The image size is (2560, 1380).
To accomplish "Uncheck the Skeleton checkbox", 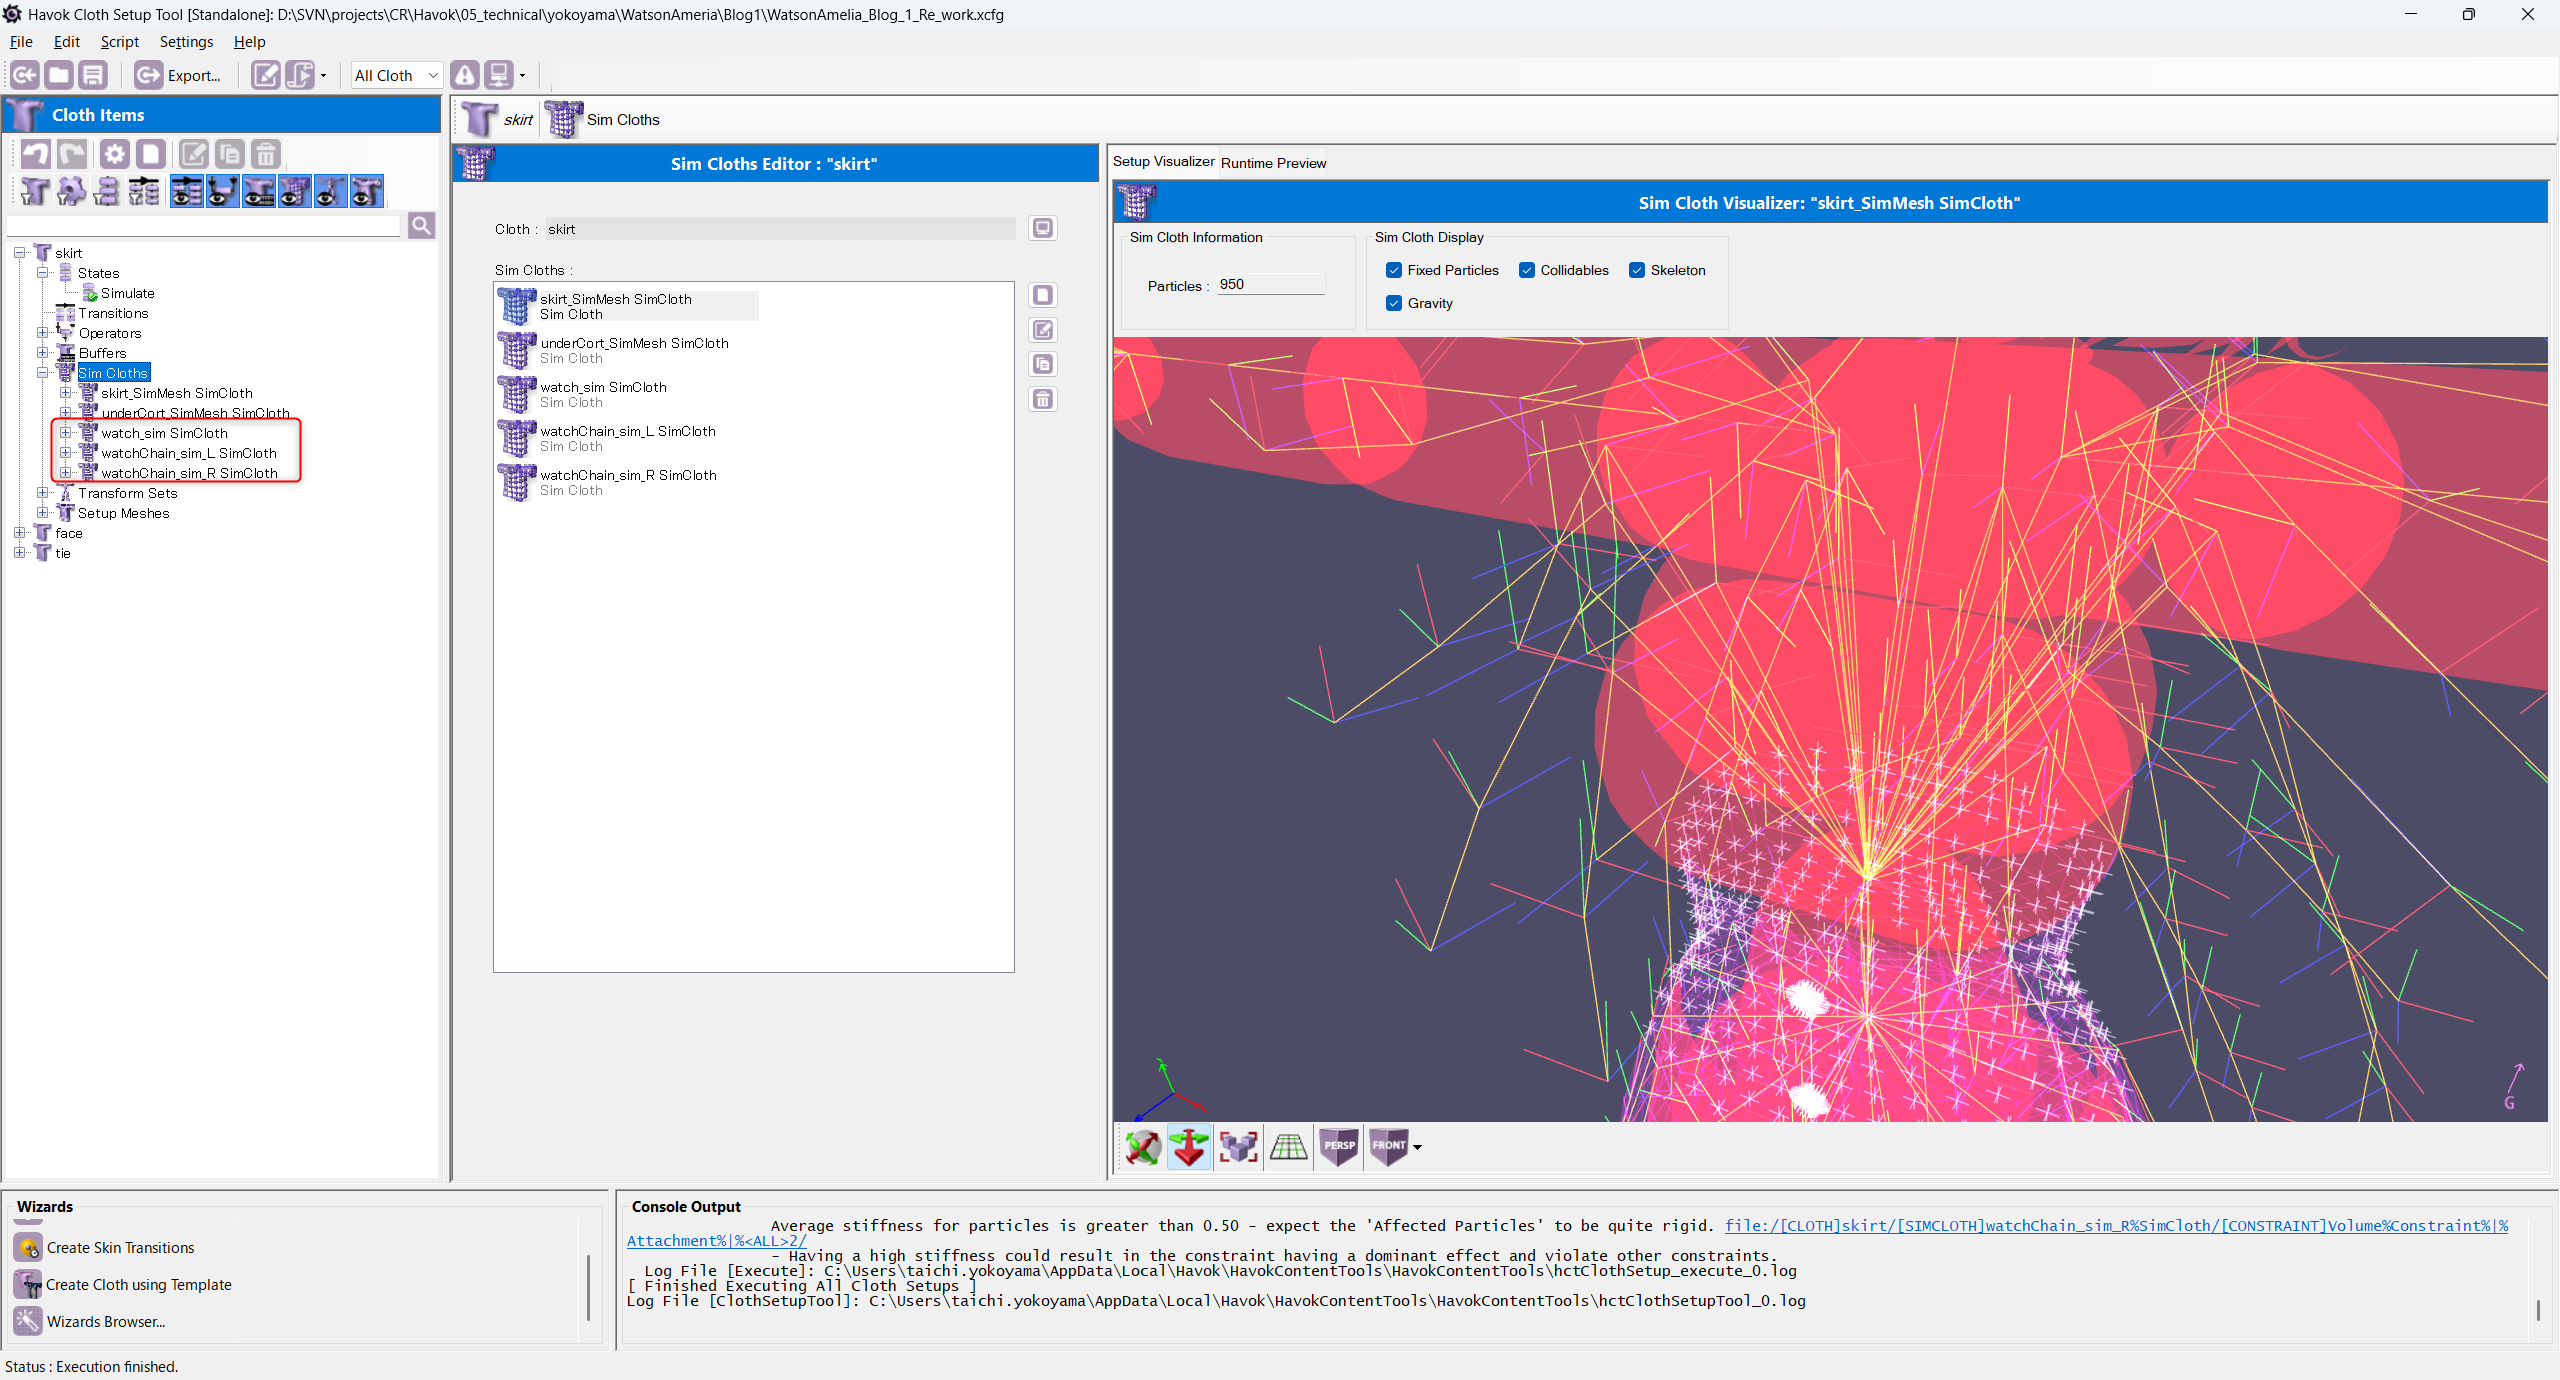I will click(1637, 270).
